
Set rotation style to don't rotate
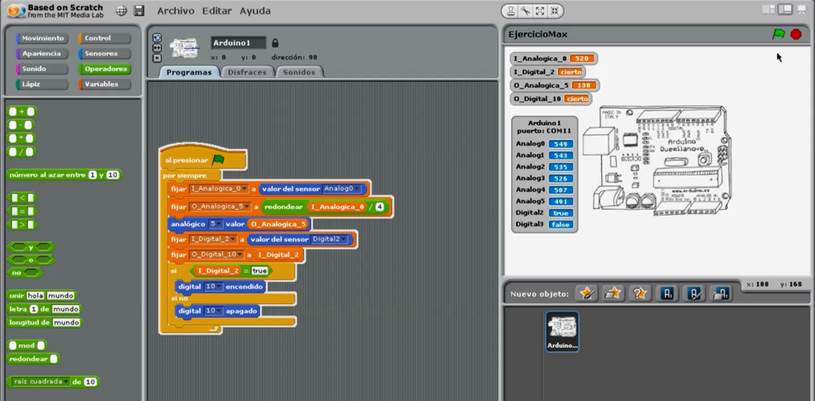click(157, 58)
